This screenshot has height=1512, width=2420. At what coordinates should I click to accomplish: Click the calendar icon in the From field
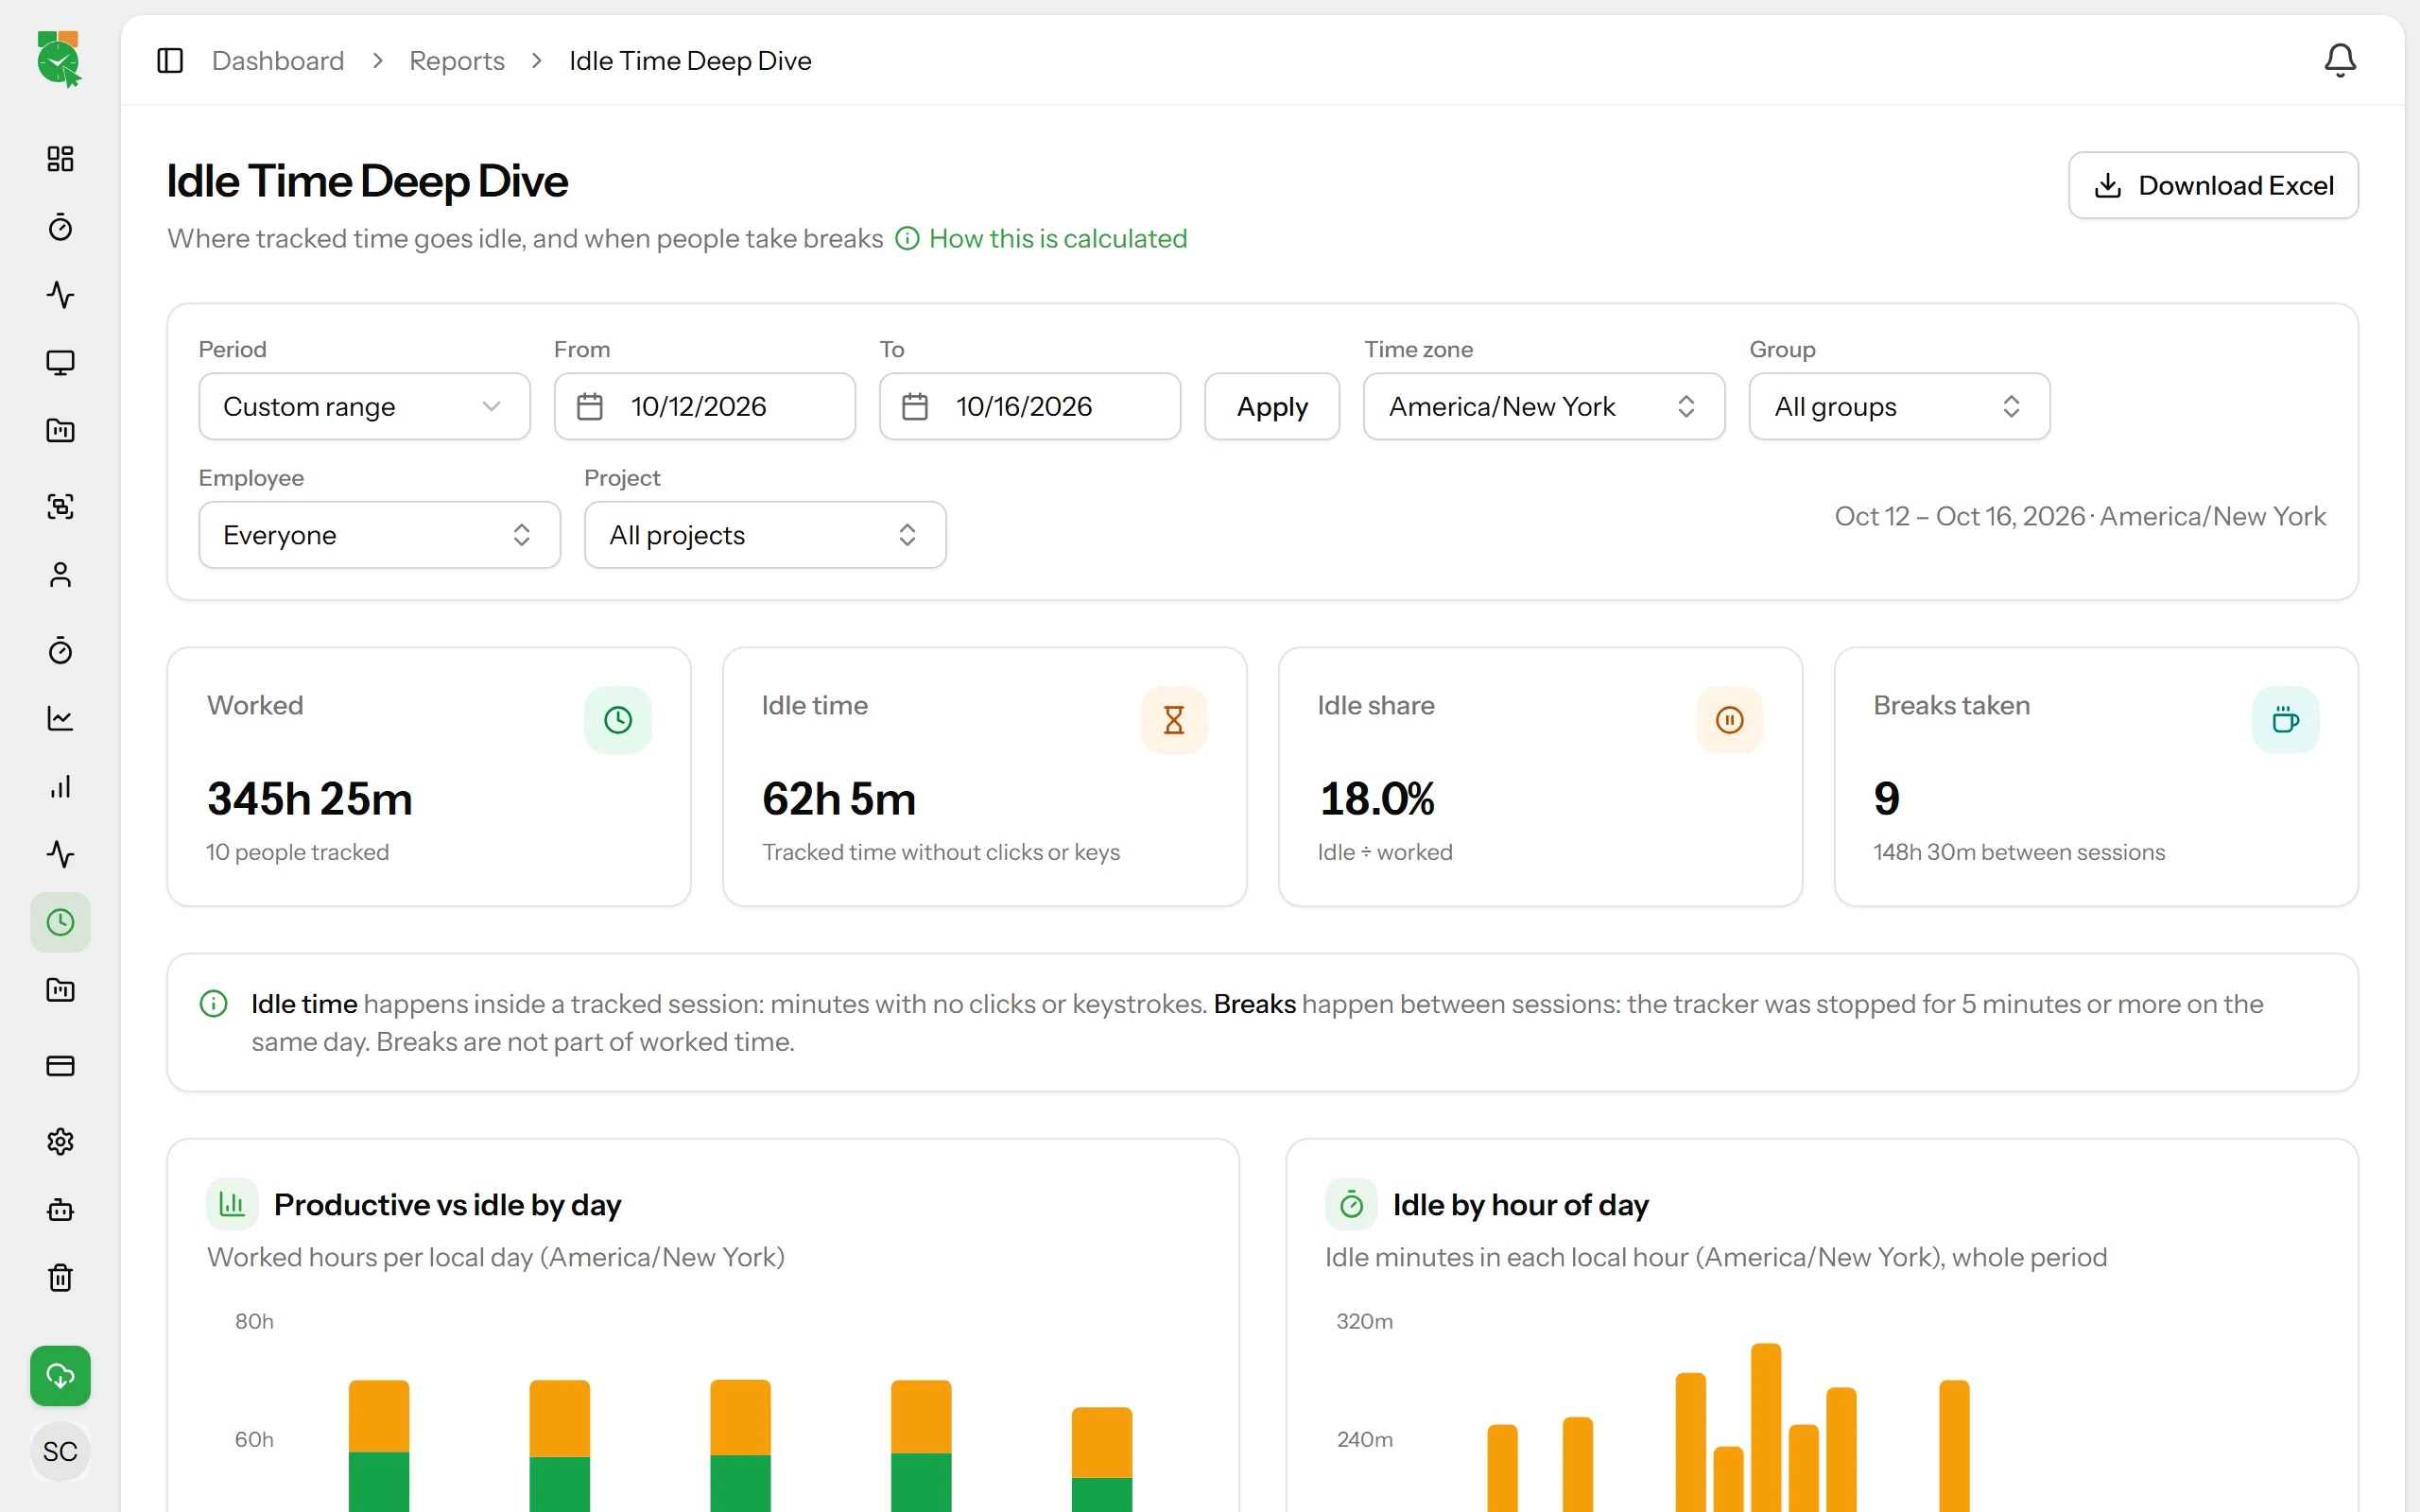pos(590,407)
